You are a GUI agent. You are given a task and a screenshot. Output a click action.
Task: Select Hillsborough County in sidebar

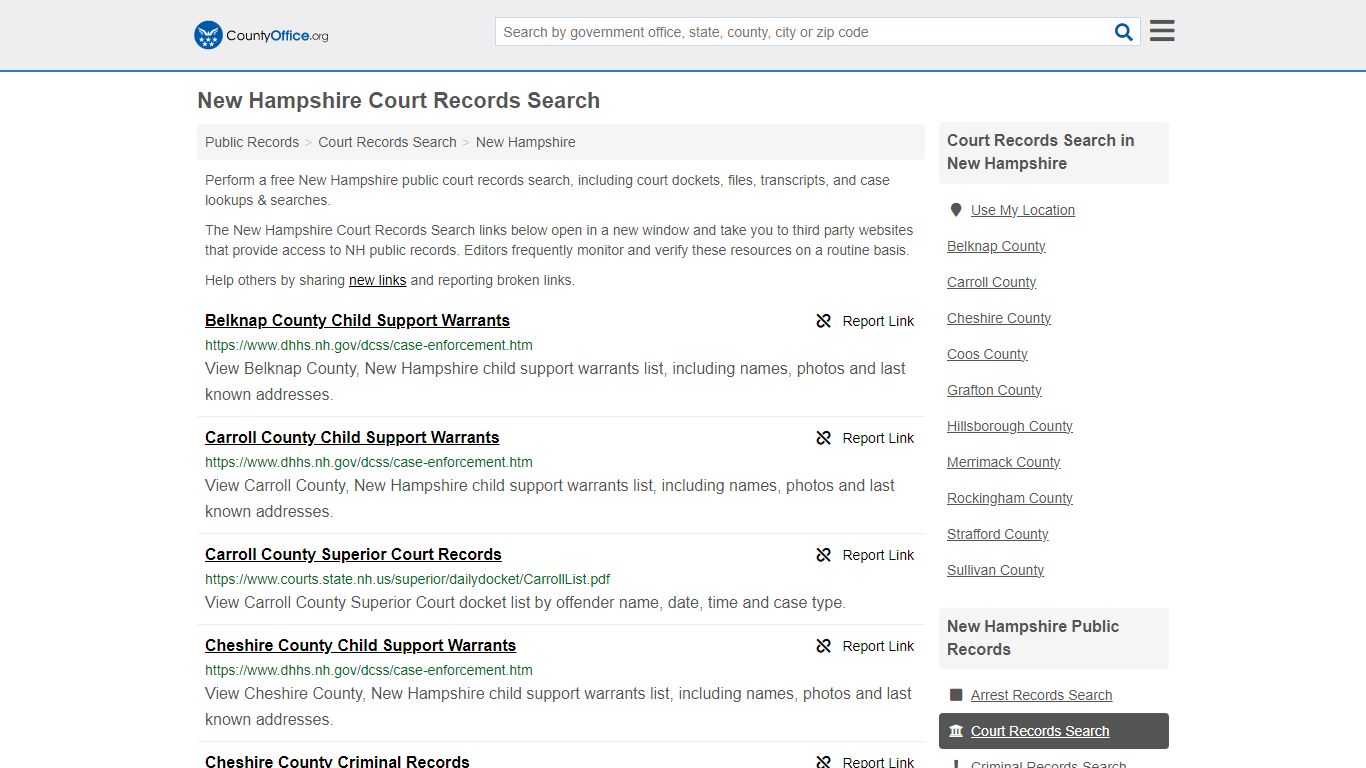click(x=1010, y=426)
